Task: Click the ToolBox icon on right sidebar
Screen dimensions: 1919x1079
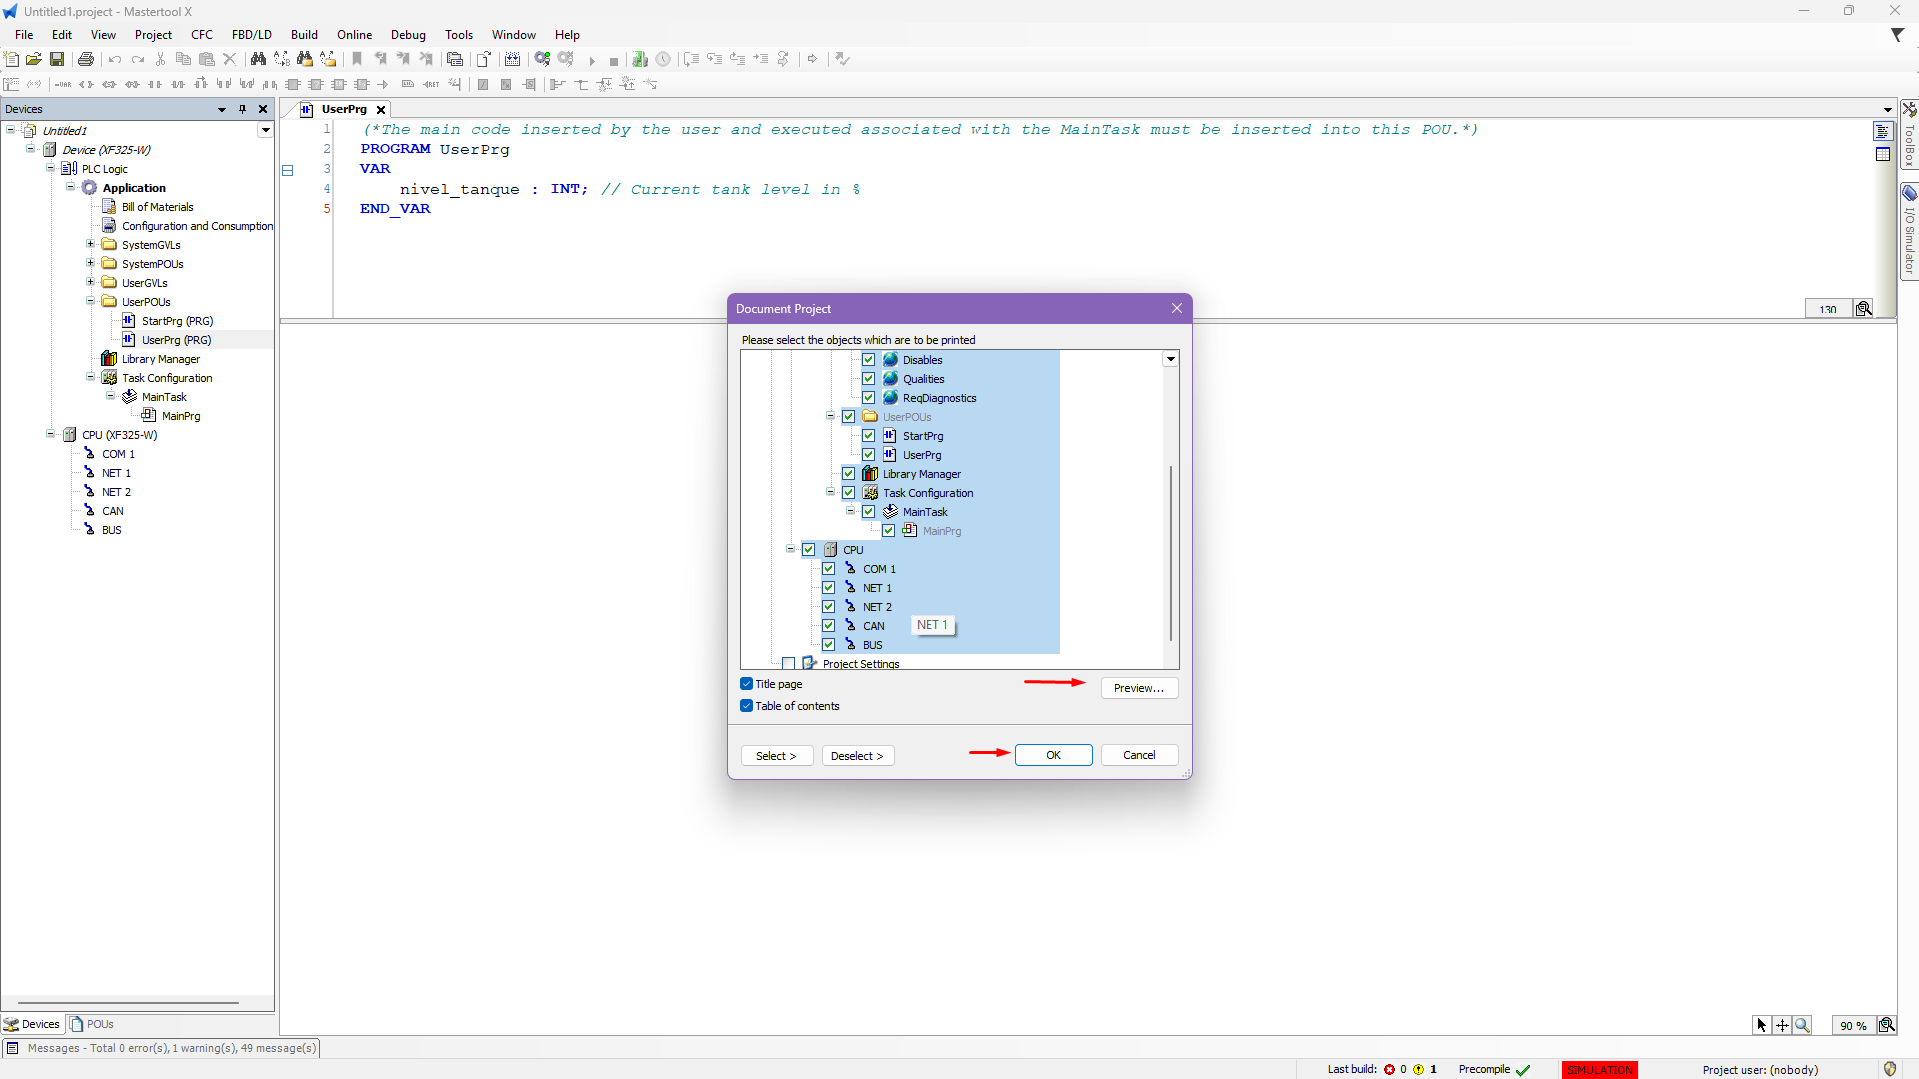Action: coord(1909,110)
